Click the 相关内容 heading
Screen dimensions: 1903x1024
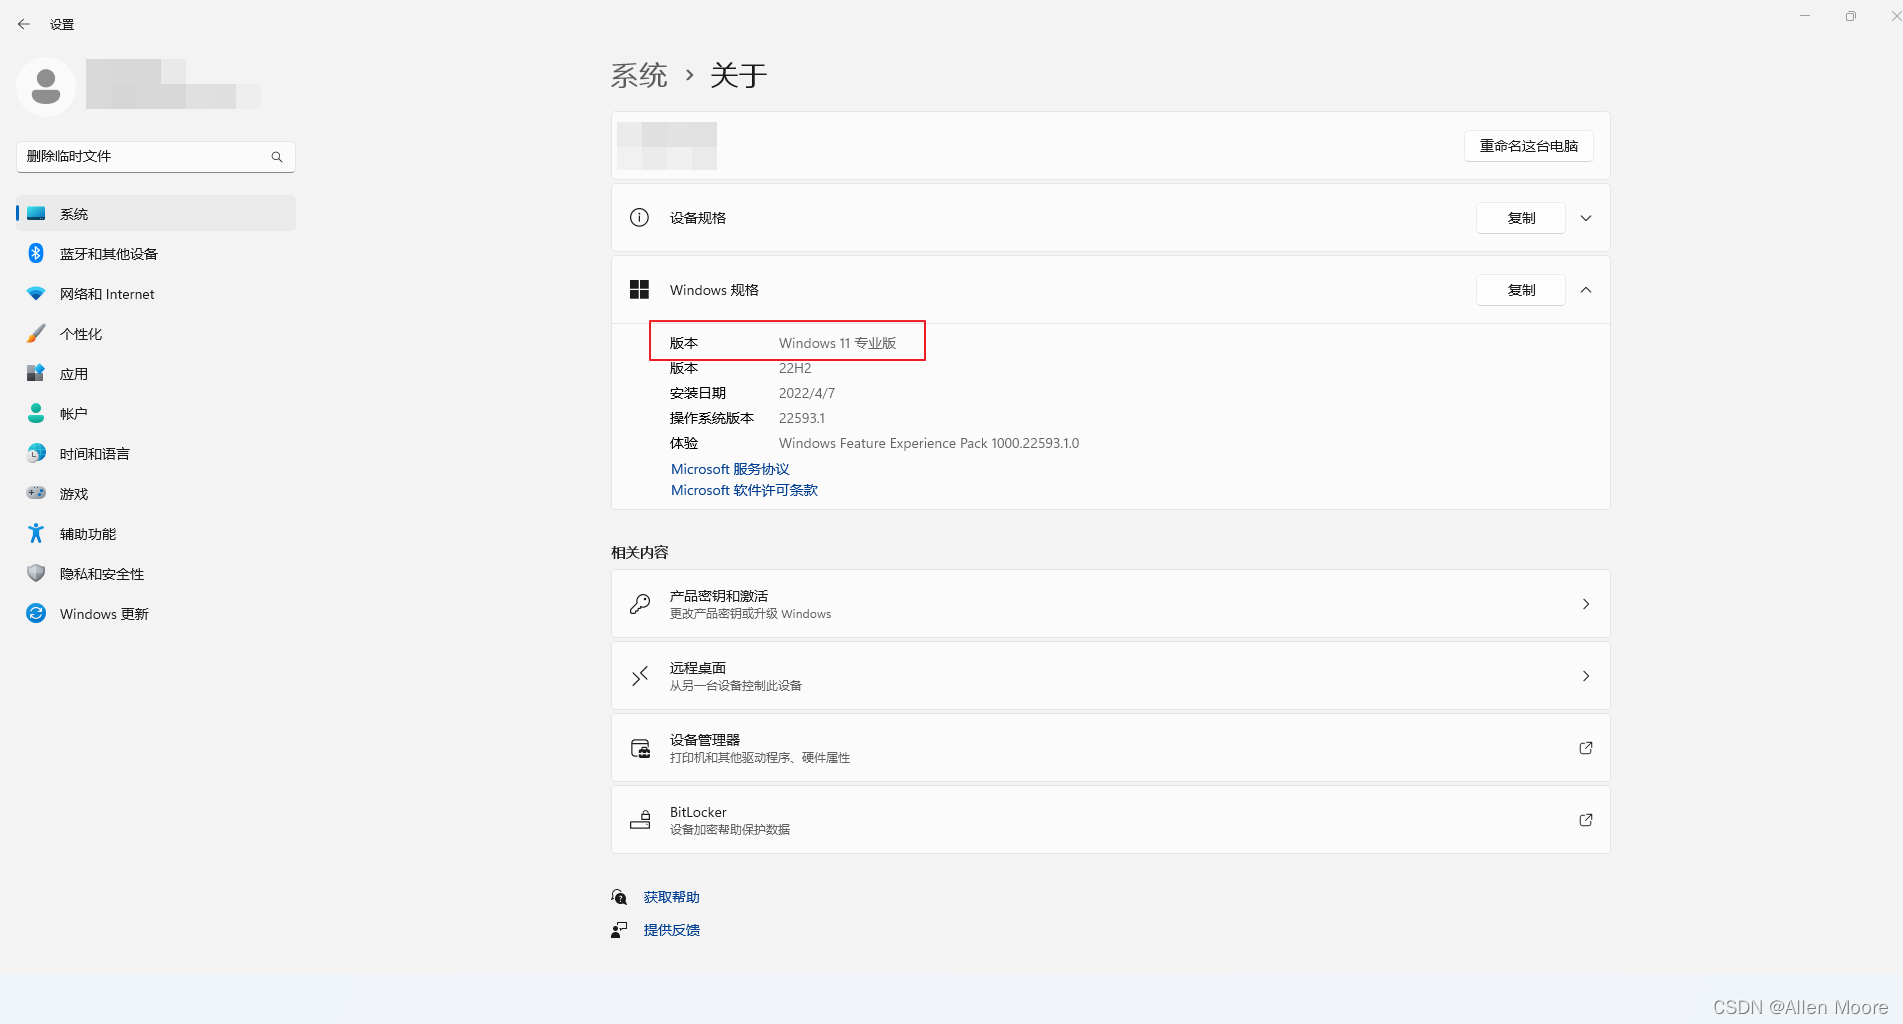639,552
